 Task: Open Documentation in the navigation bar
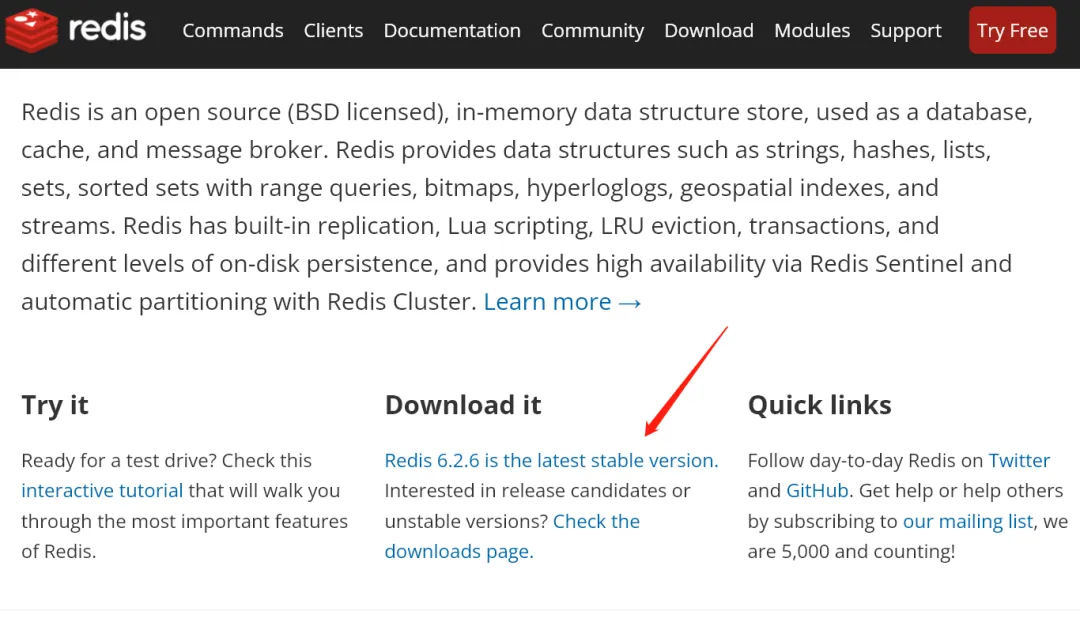click(x=452, y=31)
